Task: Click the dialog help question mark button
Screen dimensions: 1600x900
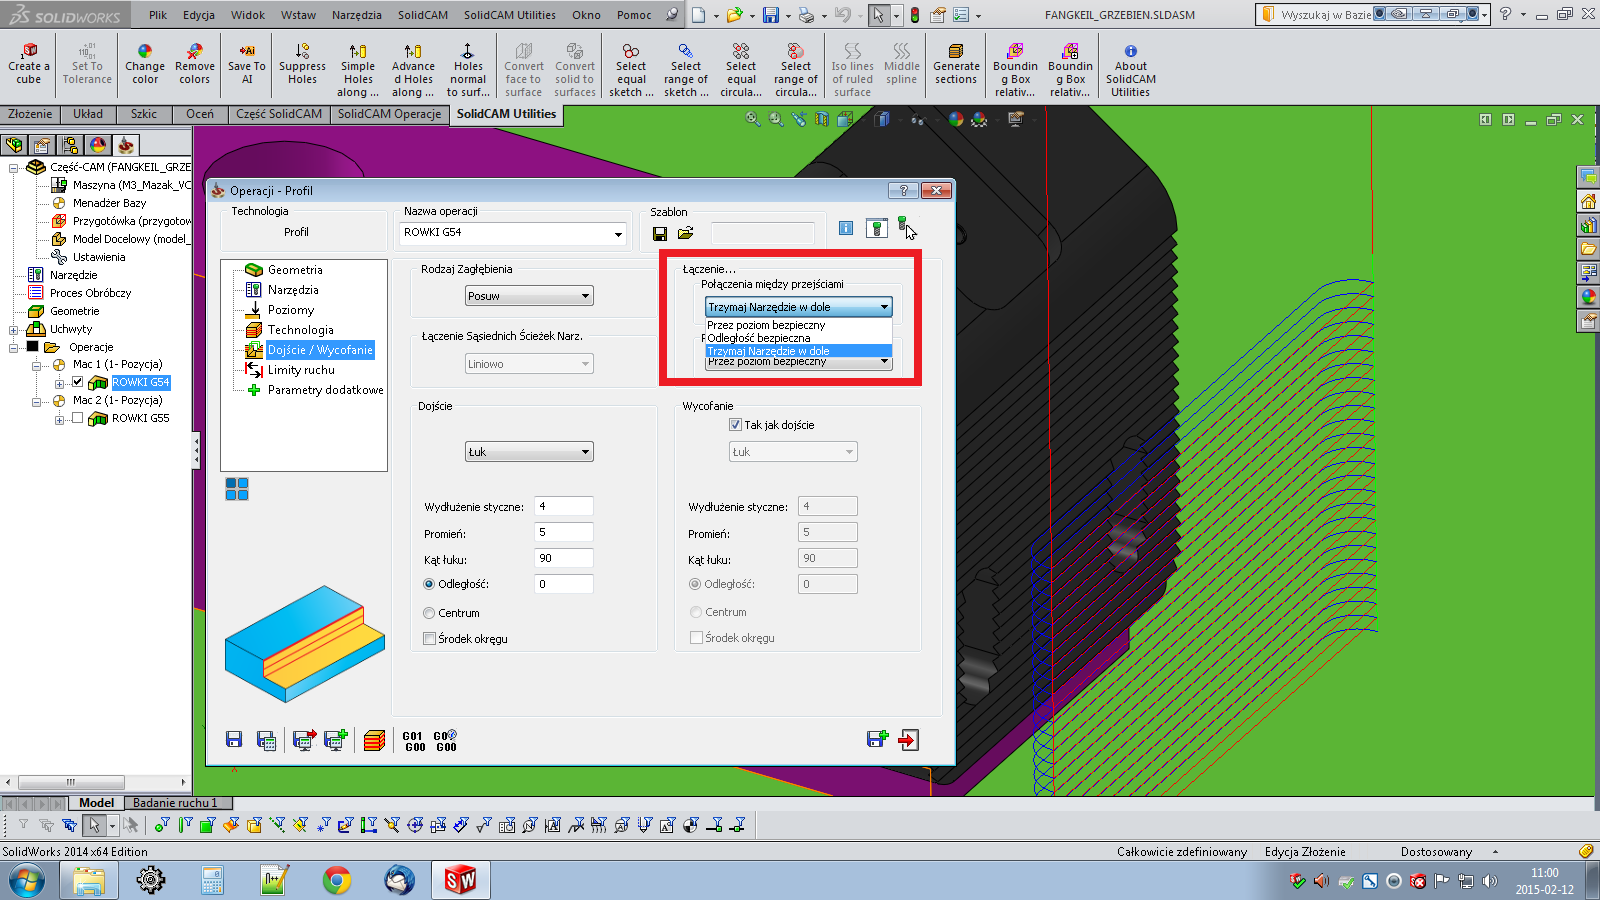Action: 903,190
